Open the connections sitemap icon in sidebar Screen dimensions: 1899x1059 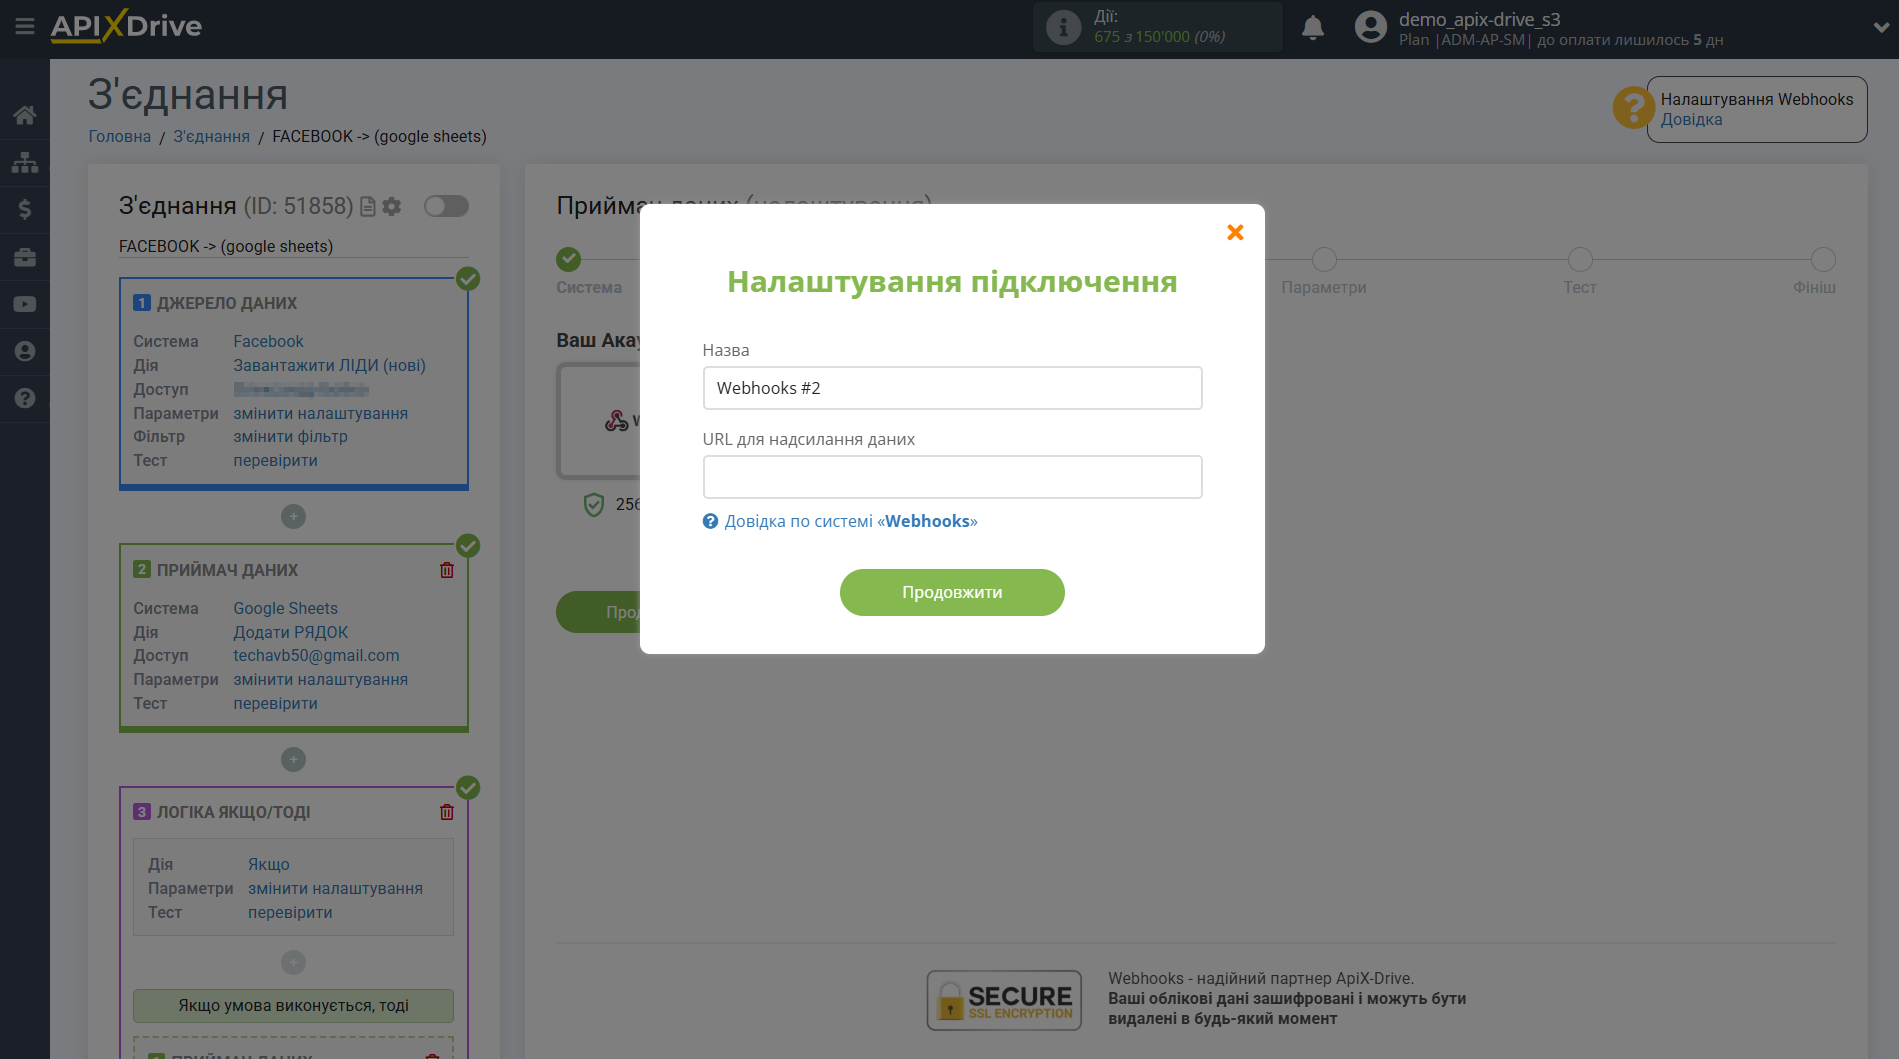(25, 162)
